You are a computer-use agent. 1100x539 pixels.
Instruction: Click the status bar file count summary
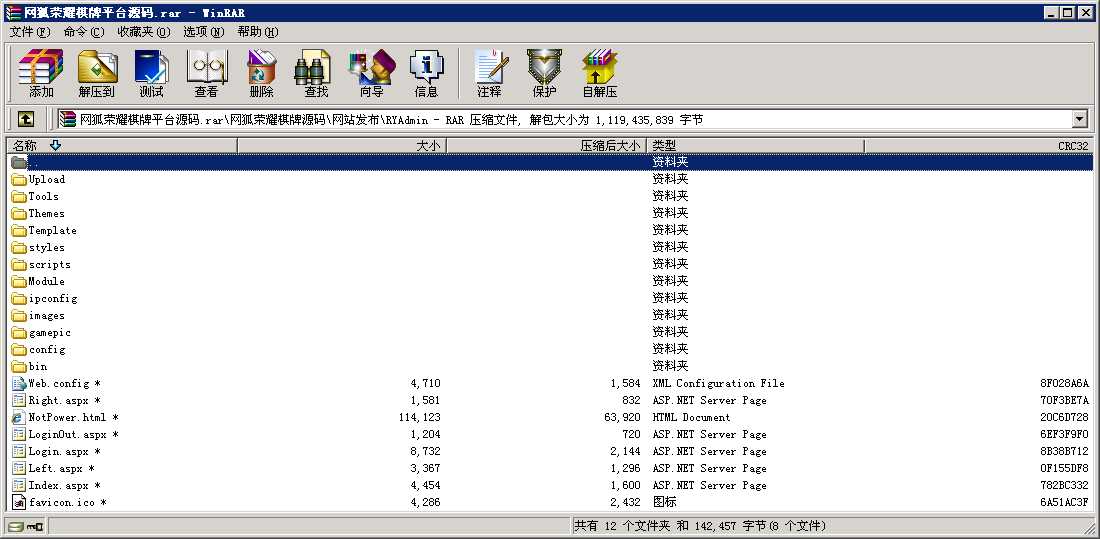coord(700,526)
